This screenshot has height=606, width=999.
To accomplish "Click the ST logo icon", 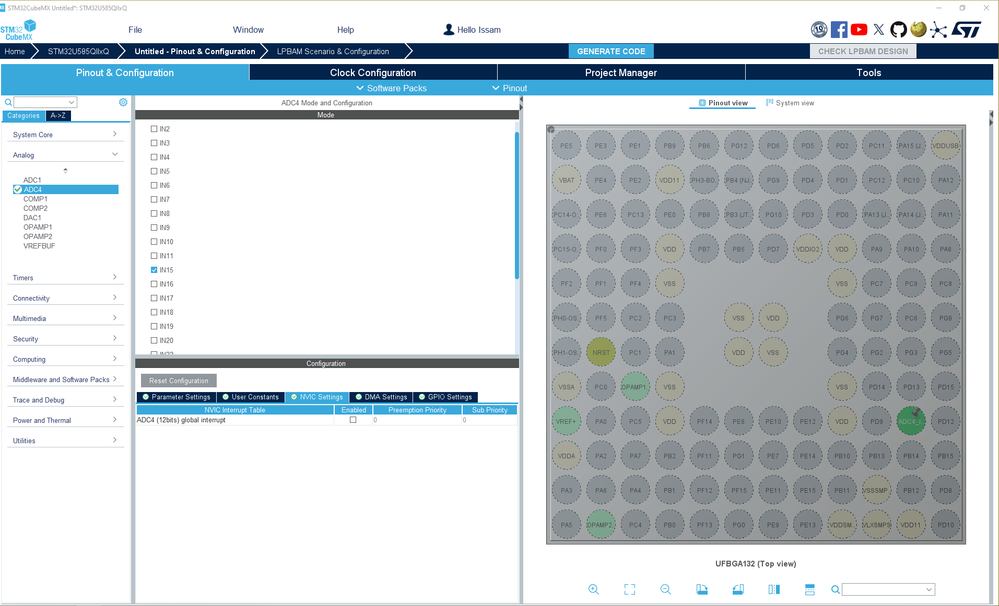I will coord(966,29).
